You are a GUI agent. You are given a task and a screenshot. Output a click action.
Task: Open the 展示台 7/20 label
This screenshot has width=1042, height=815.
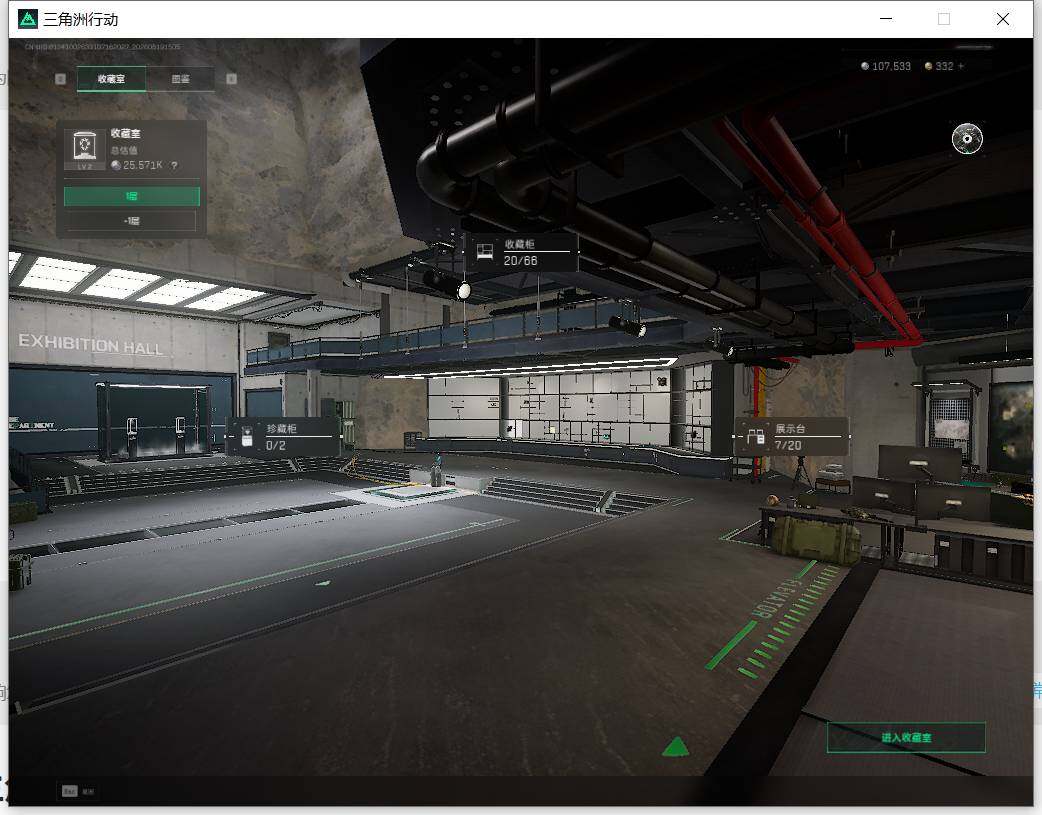[792, 437]
